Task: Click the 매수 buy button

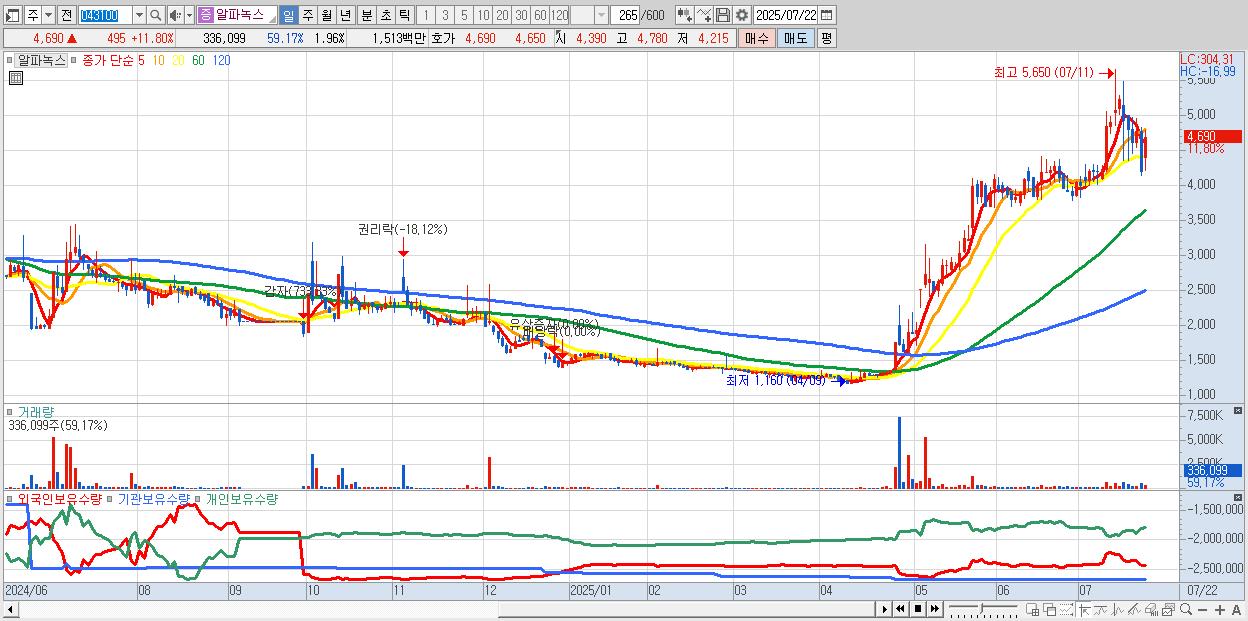Action: click(x=756, y=38)
